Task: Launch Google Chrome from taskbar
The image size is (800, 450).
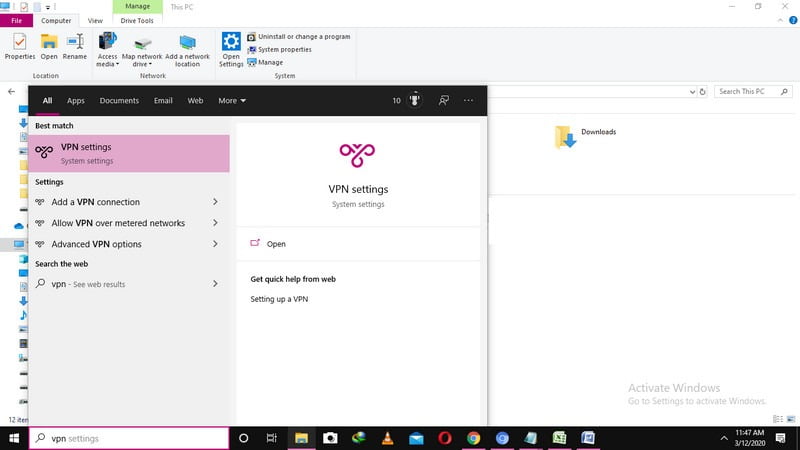Action: tap(473, 438)
